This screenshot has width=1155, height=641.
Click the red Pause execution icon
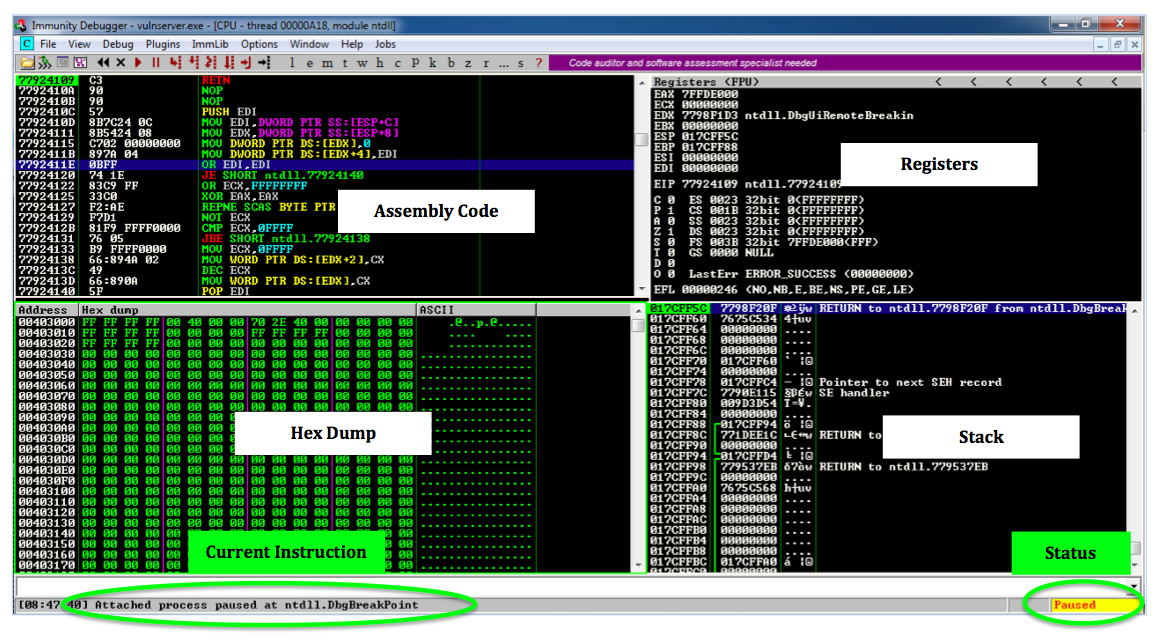(155, 63)
